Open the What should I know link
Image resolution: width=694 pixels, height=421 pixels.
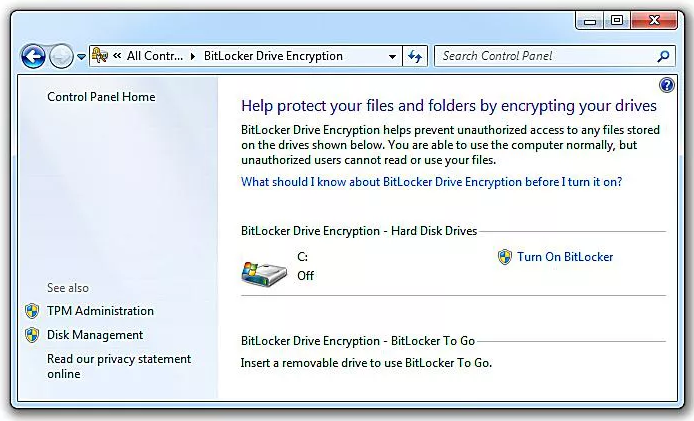(x=432, y=182)
